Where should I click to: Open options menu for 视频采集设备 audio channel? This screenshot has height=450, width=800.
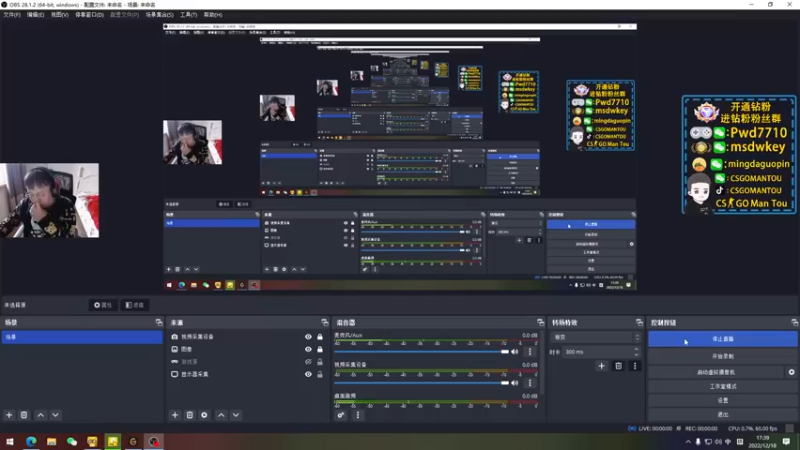click(530, 383)
